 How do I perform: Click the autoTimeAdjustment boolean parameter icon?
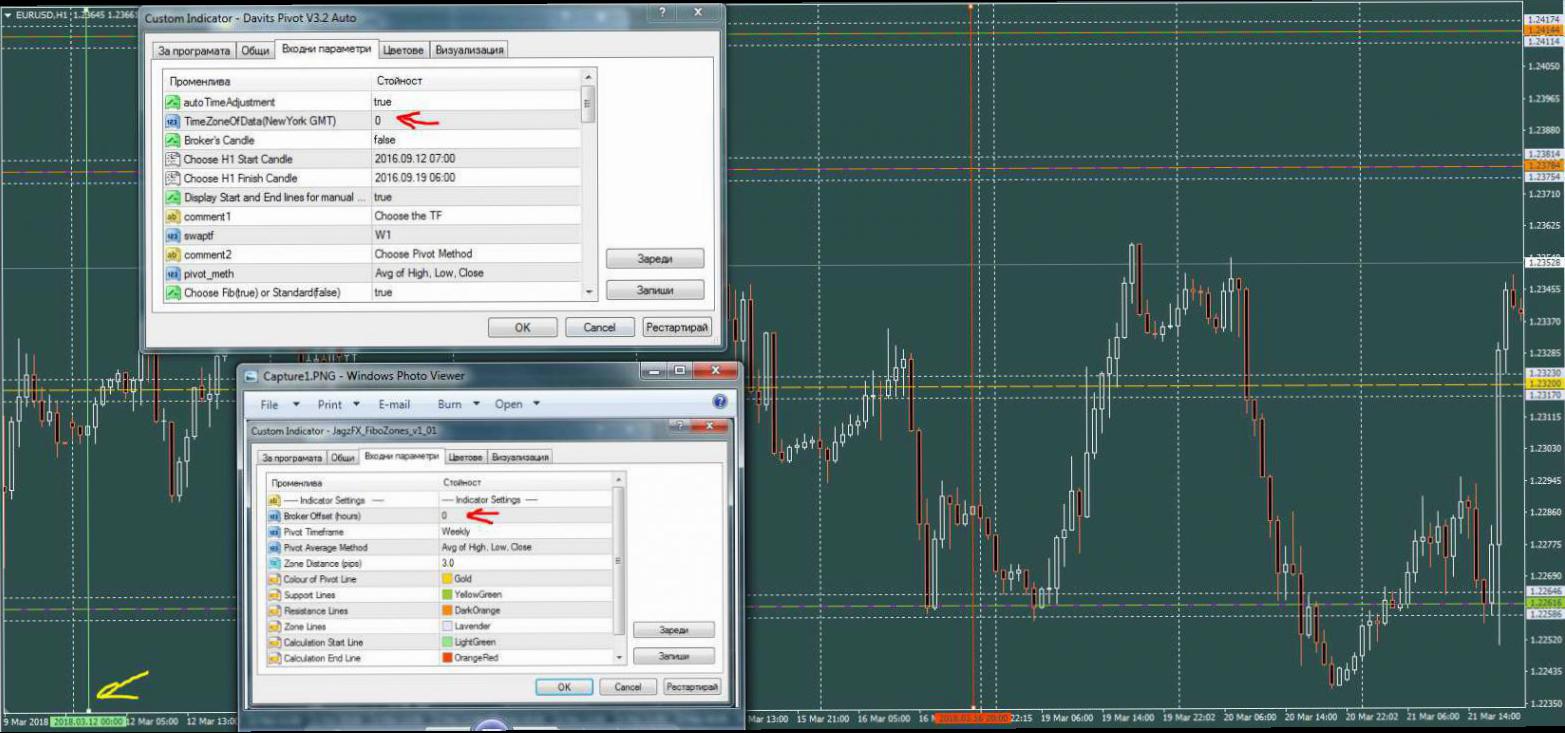173,102
